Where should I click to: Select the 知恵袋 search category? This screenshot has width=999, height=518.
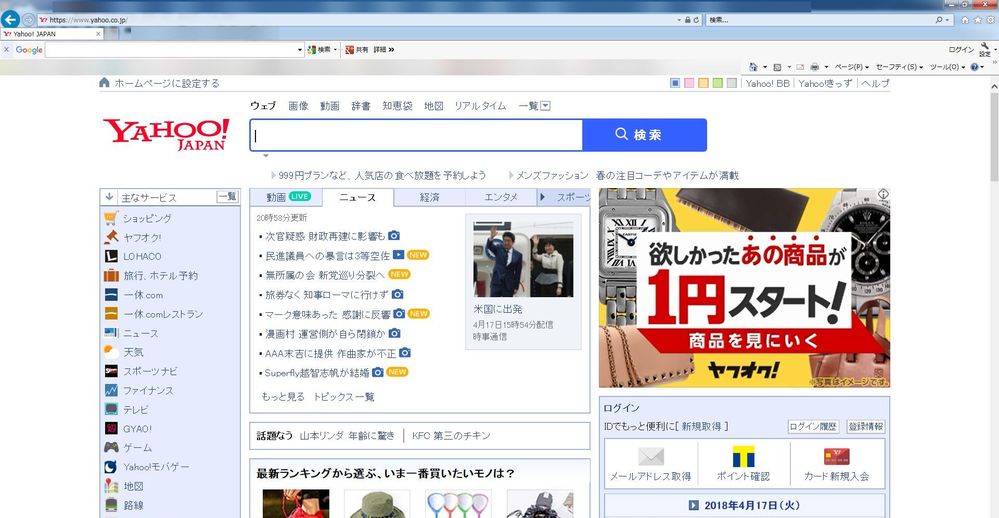[397, 106]
